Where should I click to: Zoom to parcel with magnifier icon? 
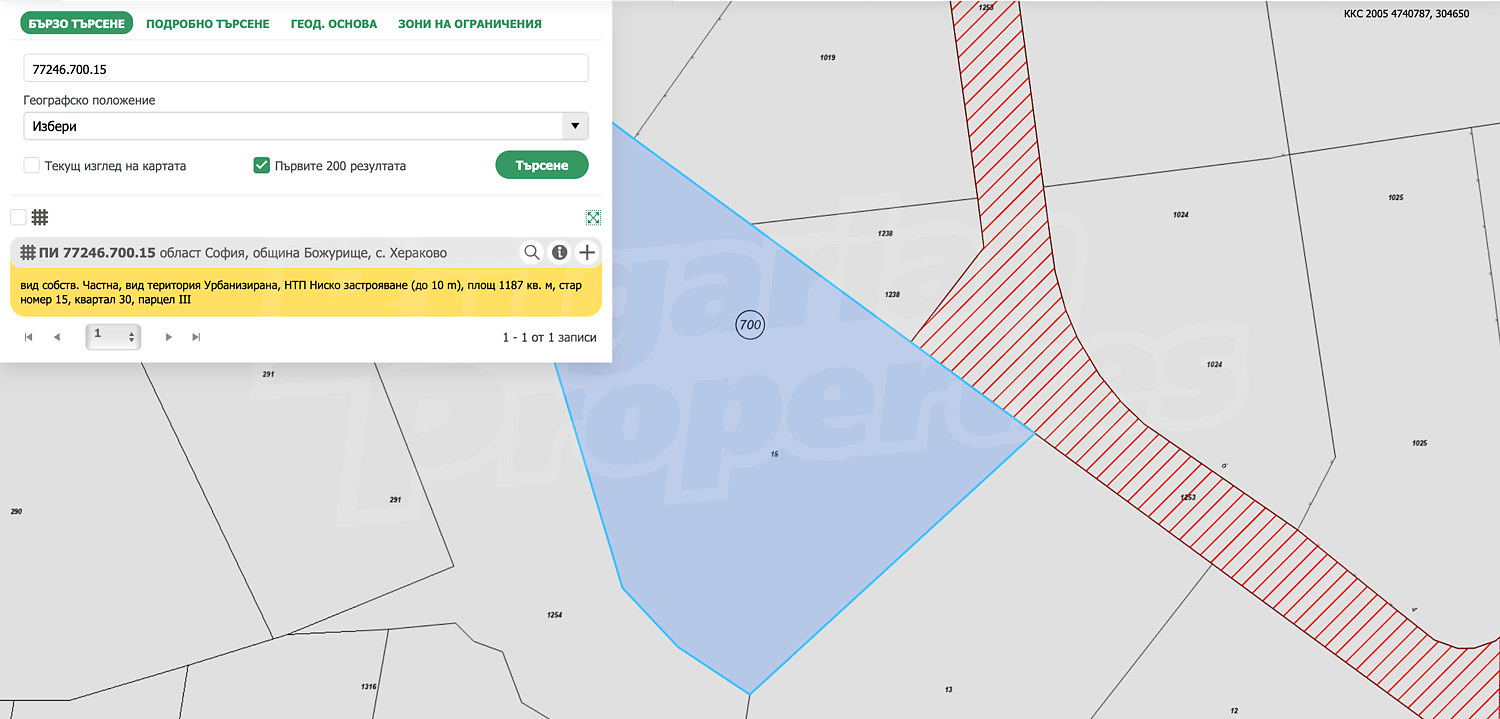coord(532,253)
